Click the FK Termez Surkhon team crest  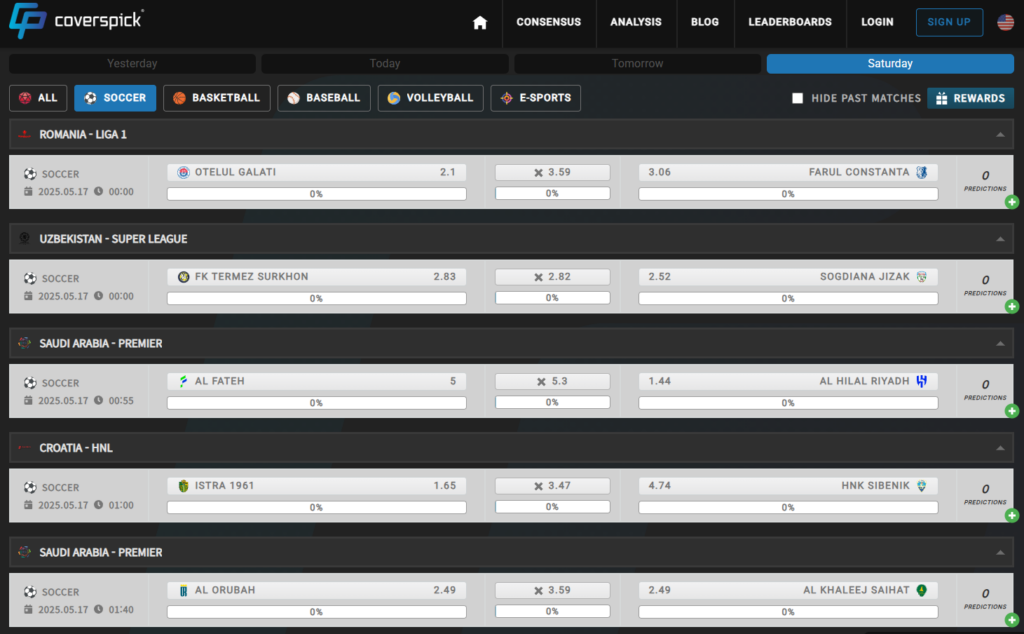click(x=184, y=277)
